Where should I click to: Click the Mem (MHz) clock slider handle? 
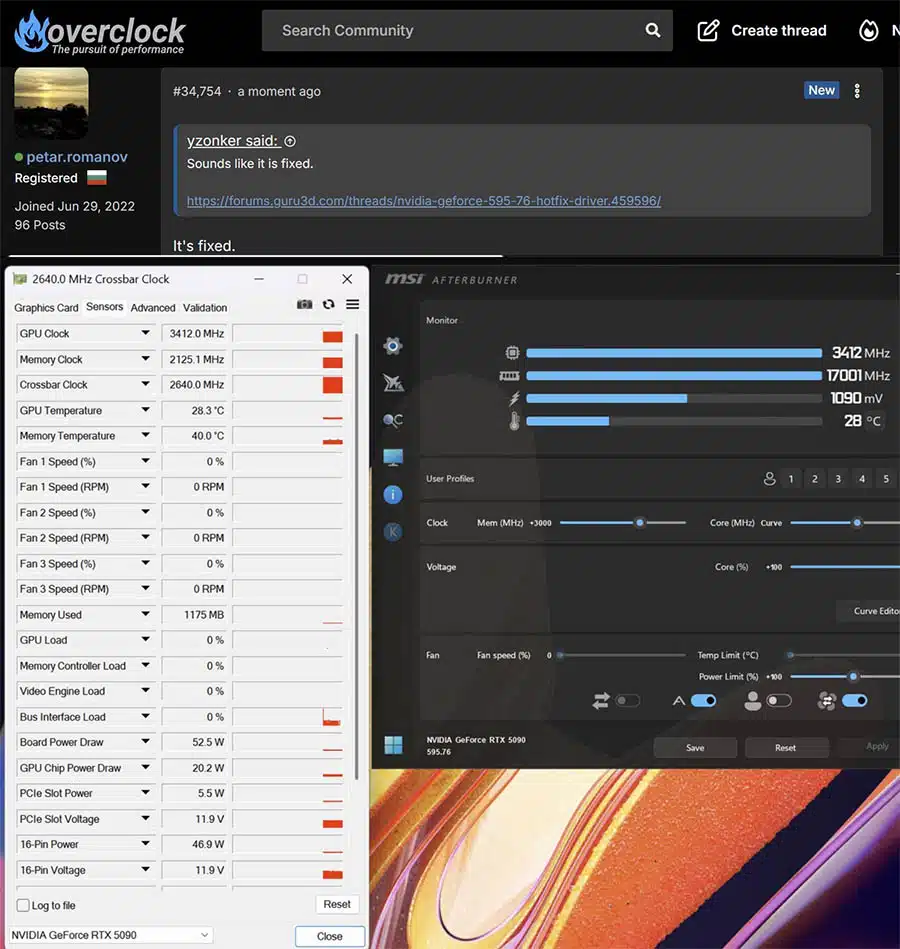pos(640,523)
